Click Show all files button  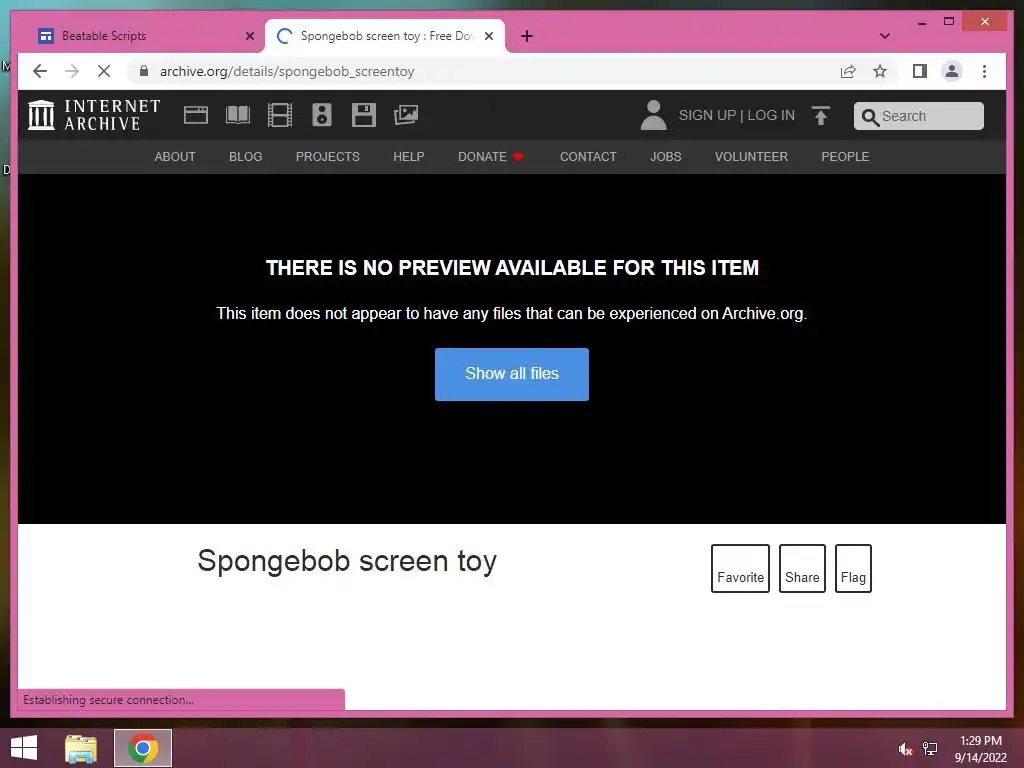pyautogui.click(x=512, y=374)
